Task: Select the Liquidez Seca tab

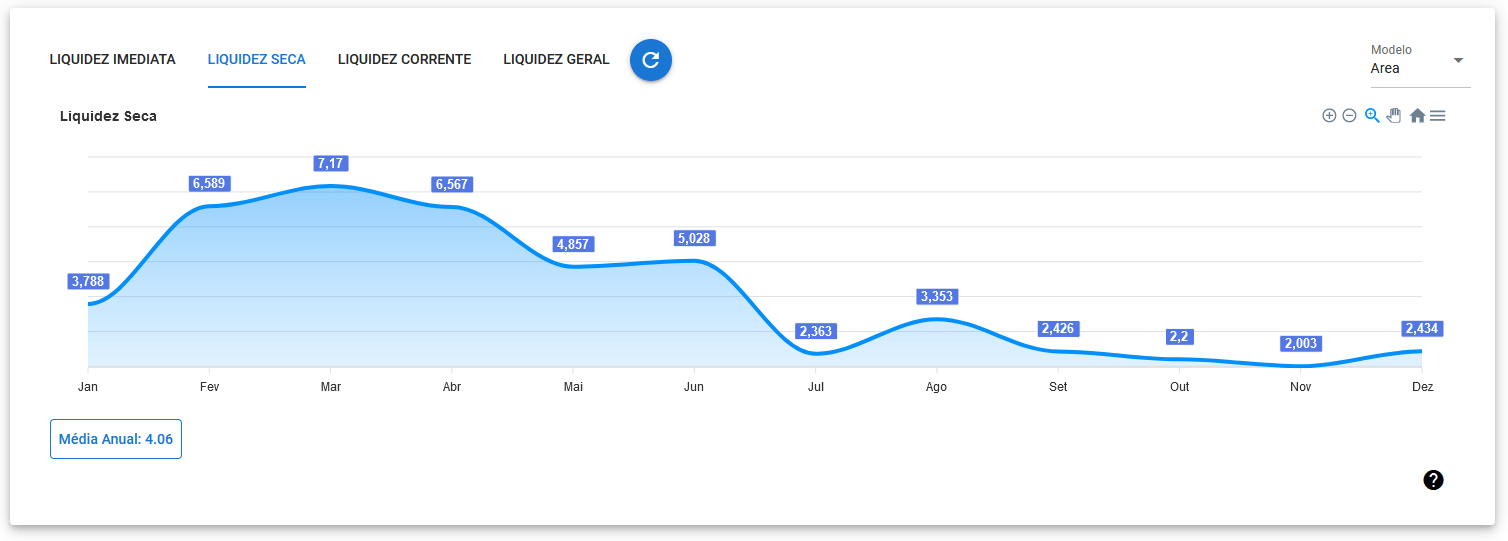Action: point(257,60)
